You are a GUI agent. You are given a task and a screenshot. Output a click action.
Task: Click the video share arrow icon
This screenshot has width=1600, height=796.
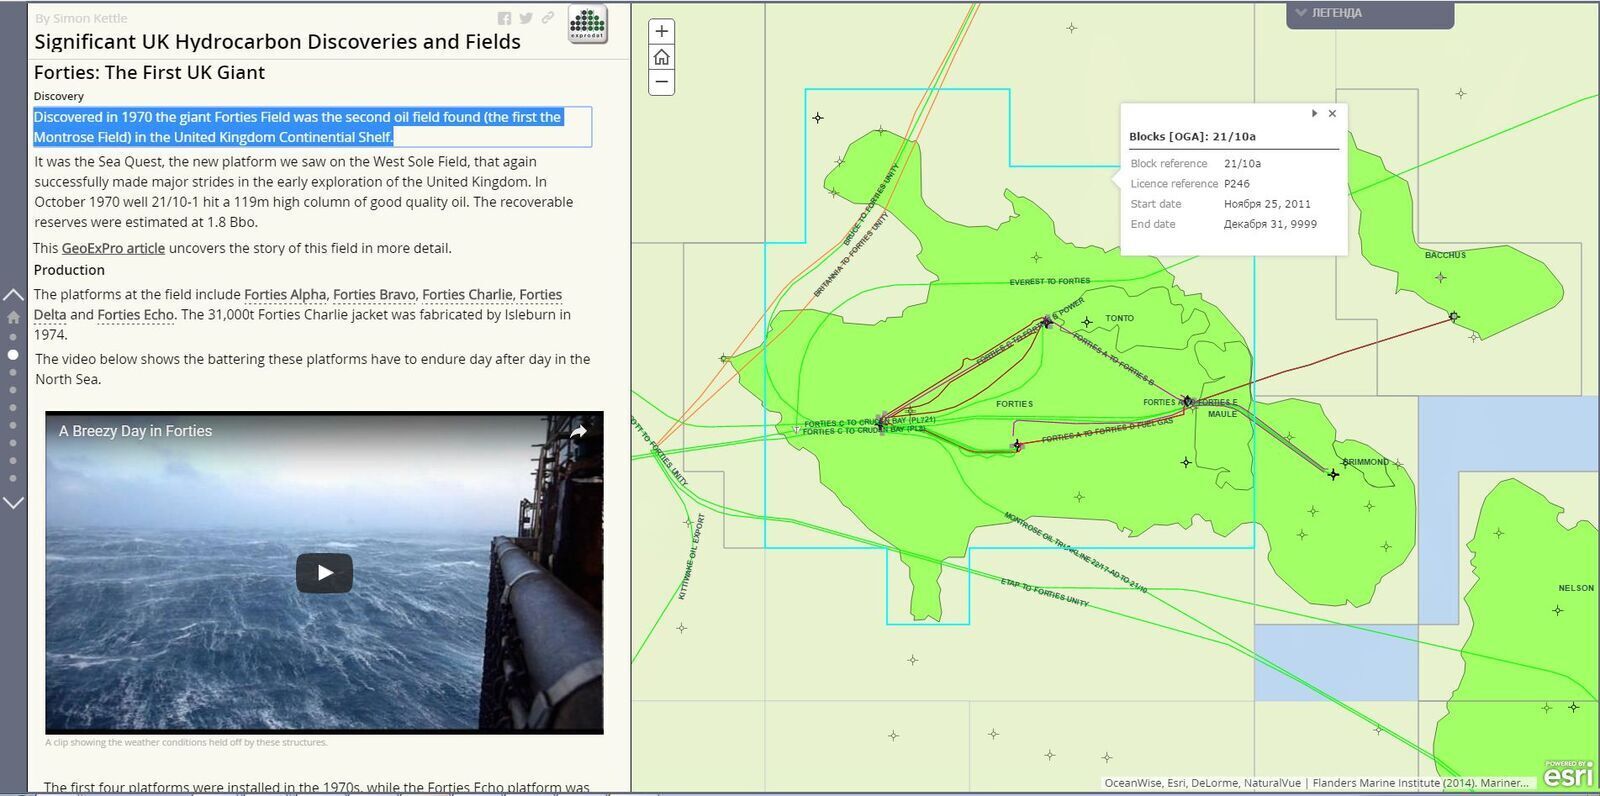point(578,432)
